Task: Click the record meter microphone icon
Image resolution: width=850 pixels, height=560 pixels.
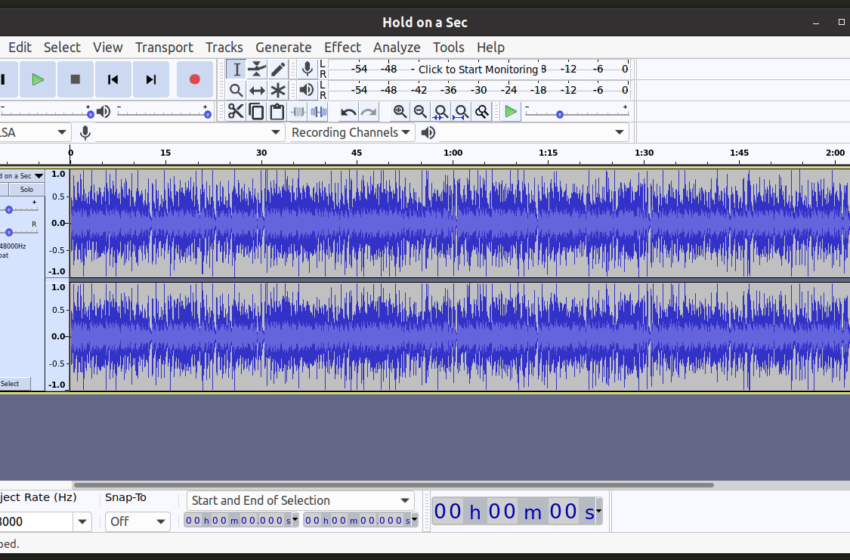Action: coord(307,69)
